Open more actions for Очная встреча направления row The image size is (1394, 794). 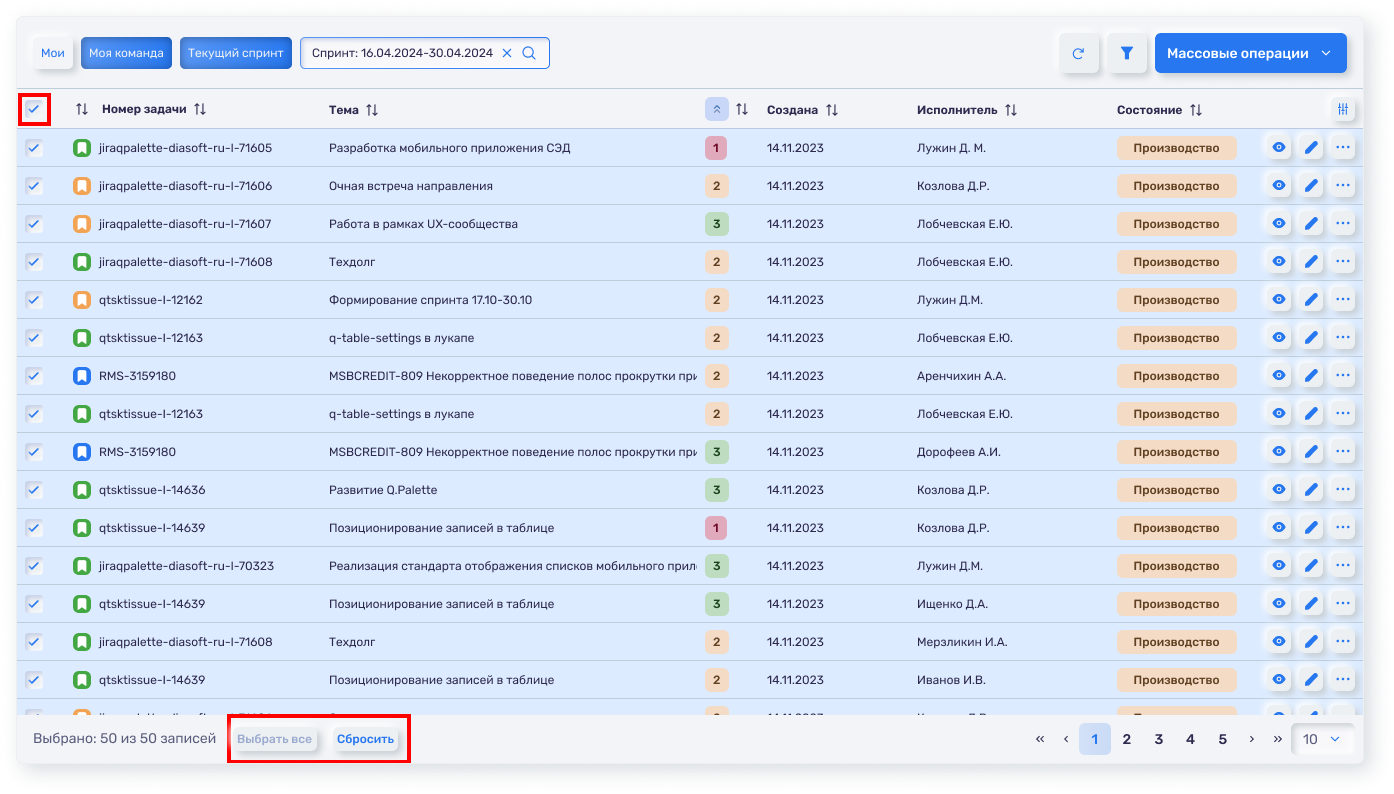point(1343,186)
